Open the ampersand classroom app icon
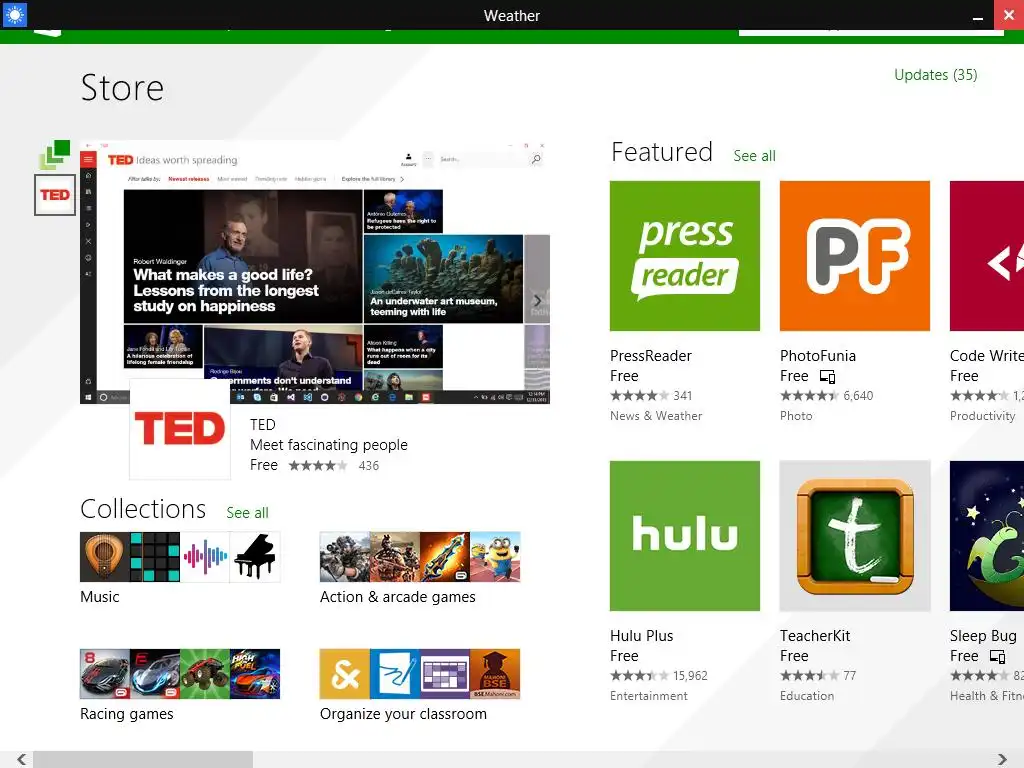 point(345,674)
